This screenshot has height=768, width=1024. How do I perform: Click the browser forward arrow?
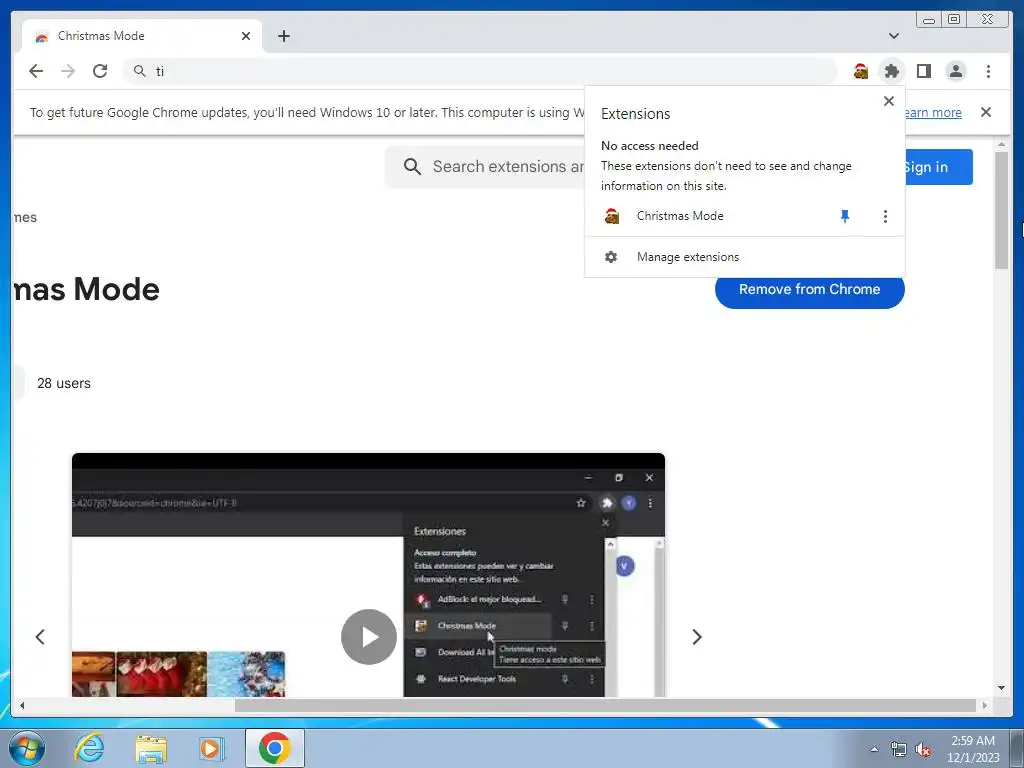68,71
